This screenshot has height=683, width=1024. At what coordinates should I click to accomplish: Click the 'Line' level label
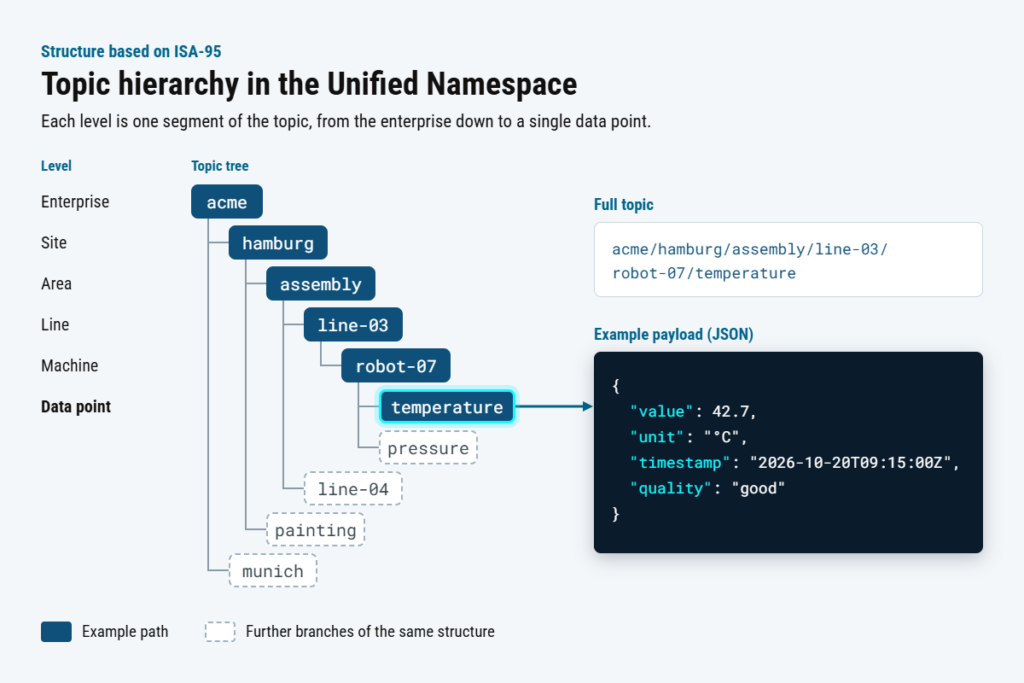click(55, 325)
